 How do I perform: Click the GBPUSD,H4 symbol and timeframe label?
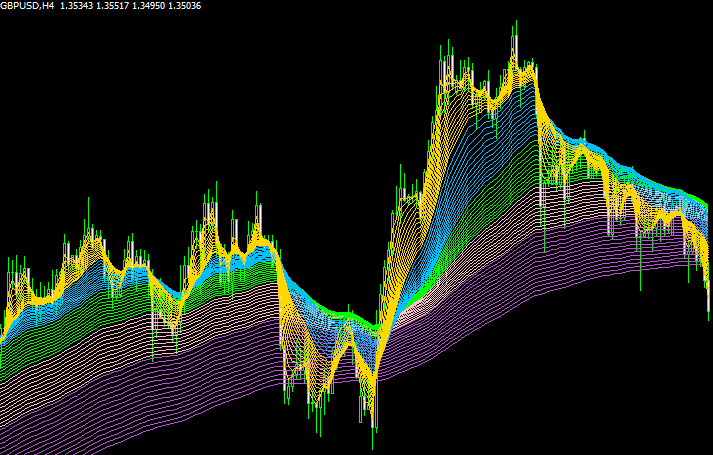[x=27, y=6]
